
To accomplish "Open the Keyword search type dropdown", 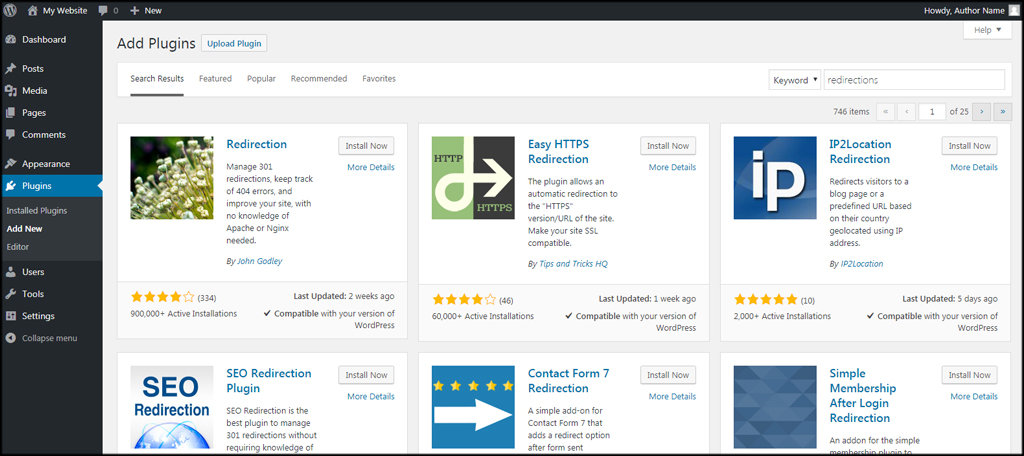I will click(795, 80).
